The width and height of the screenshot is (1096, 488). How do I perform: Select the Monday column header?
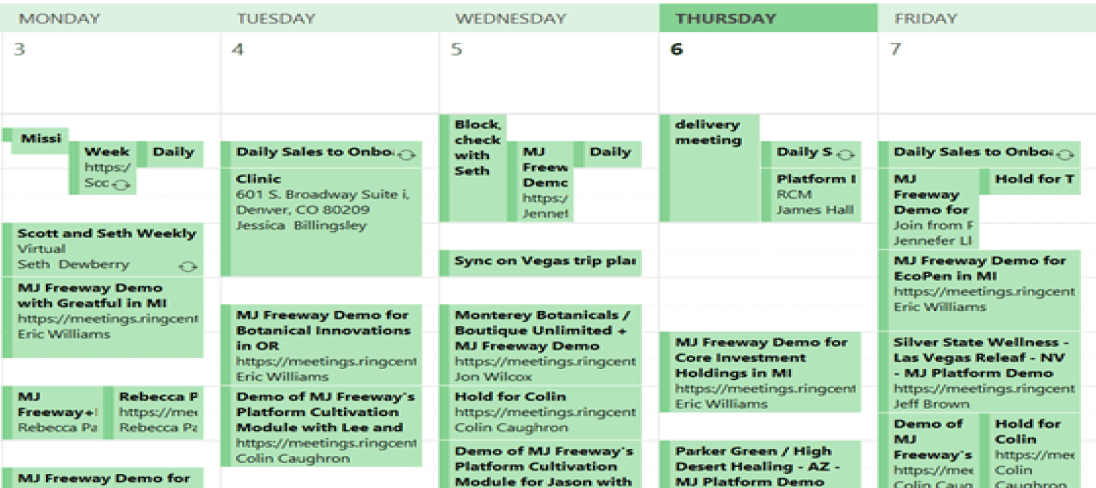point(110,18)
